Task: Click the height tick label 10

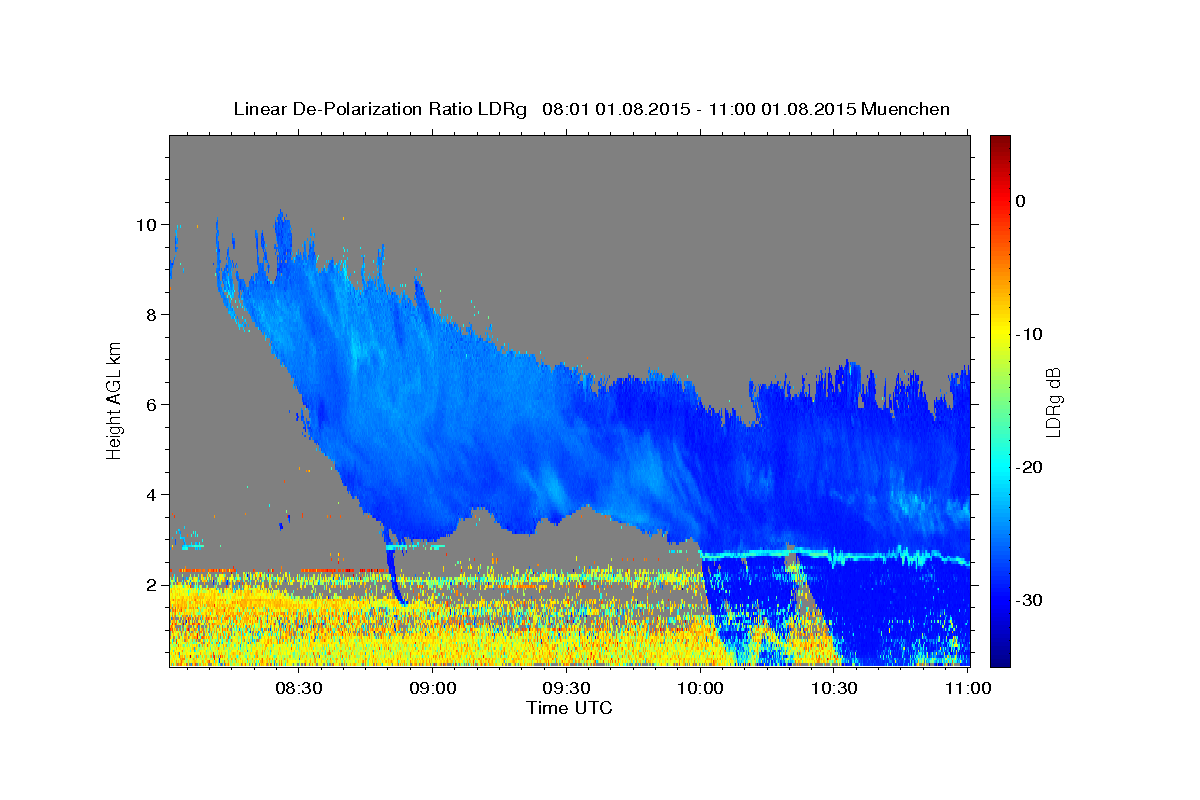Action: (148, 224)
